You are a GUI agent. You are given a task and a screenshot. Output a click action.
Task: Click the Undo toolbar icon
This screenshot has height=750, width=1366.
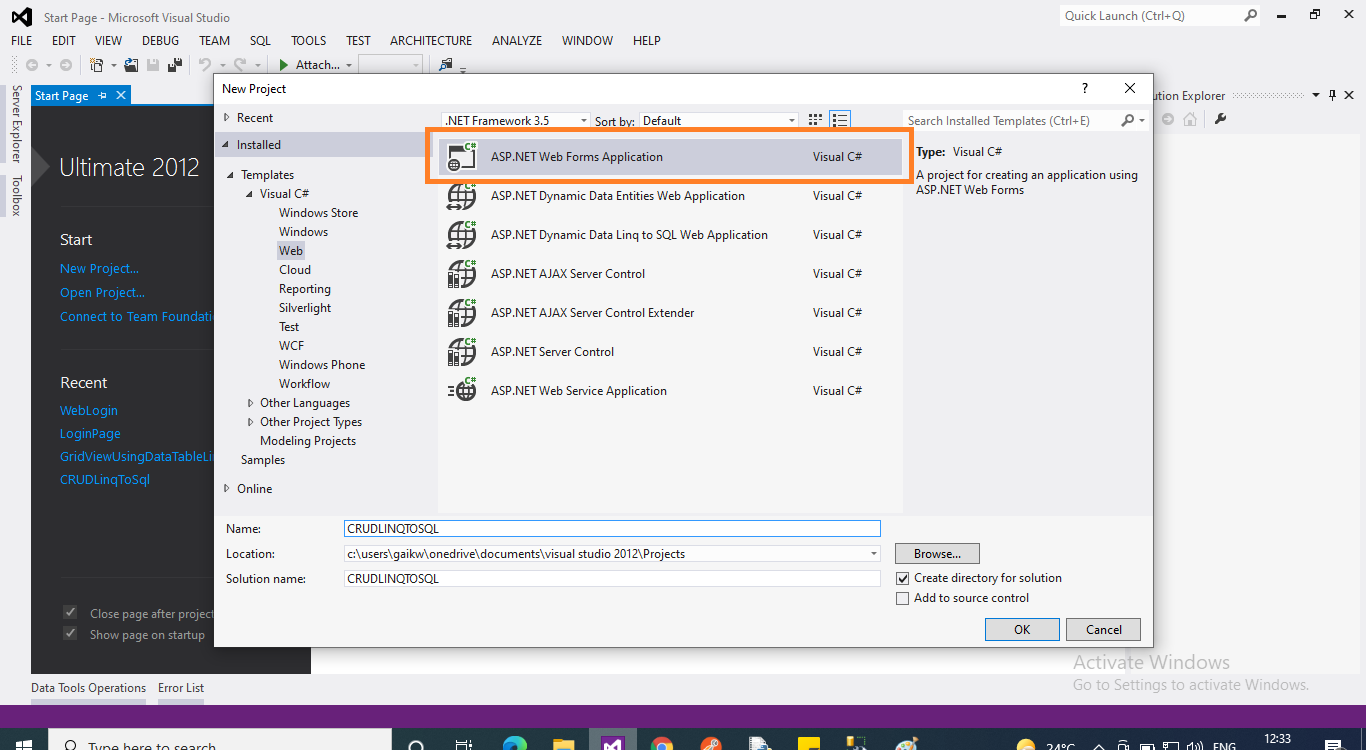pos(205,65)
